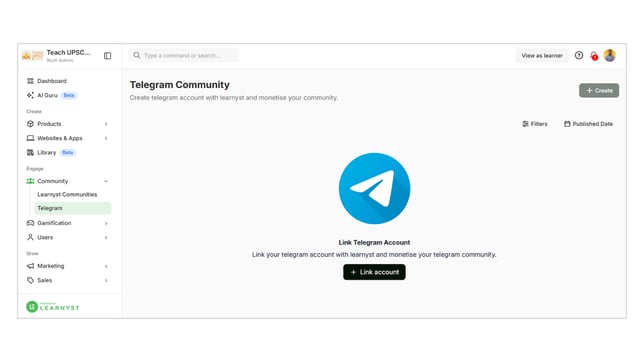Image resolution: width=644 pixels, height=362 pixels.
Task: Open the Dashboard icon in sidebar
Action: point(30,81)
